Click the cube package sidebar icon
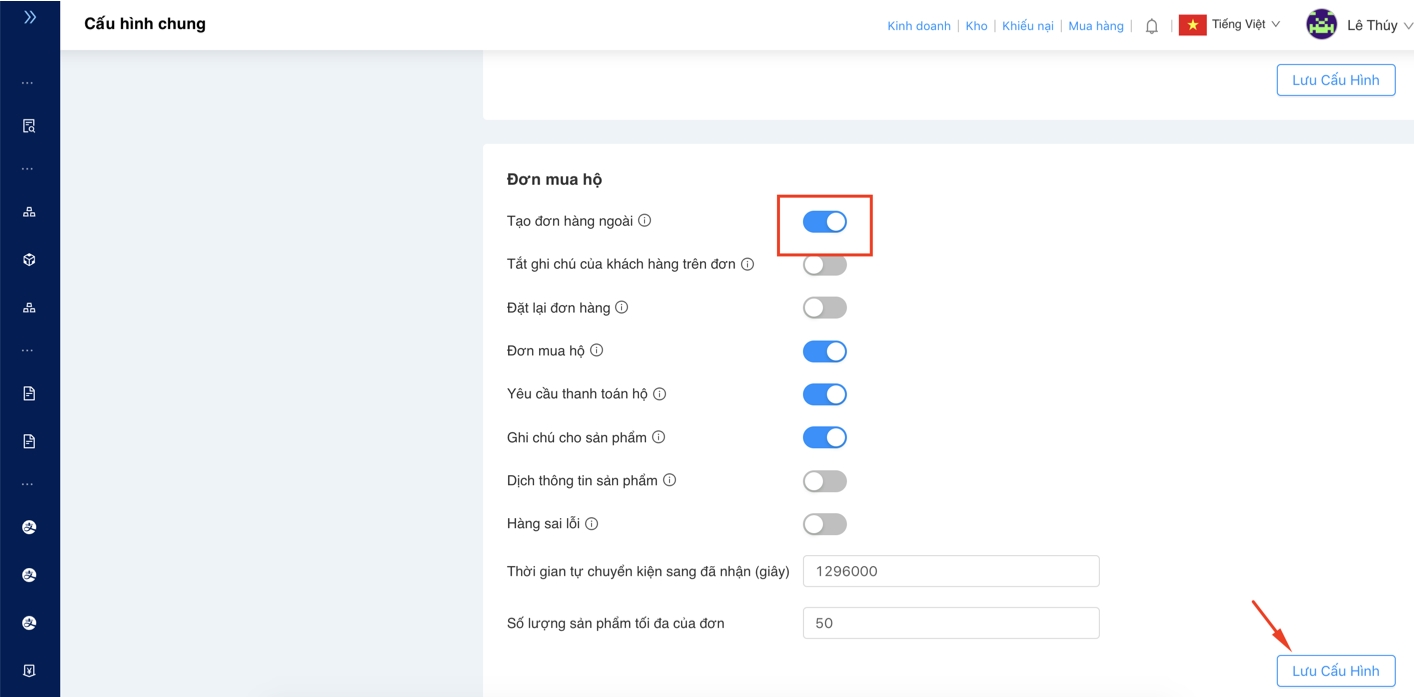The width and height of the screenshot is (1414, 697). 29,260
